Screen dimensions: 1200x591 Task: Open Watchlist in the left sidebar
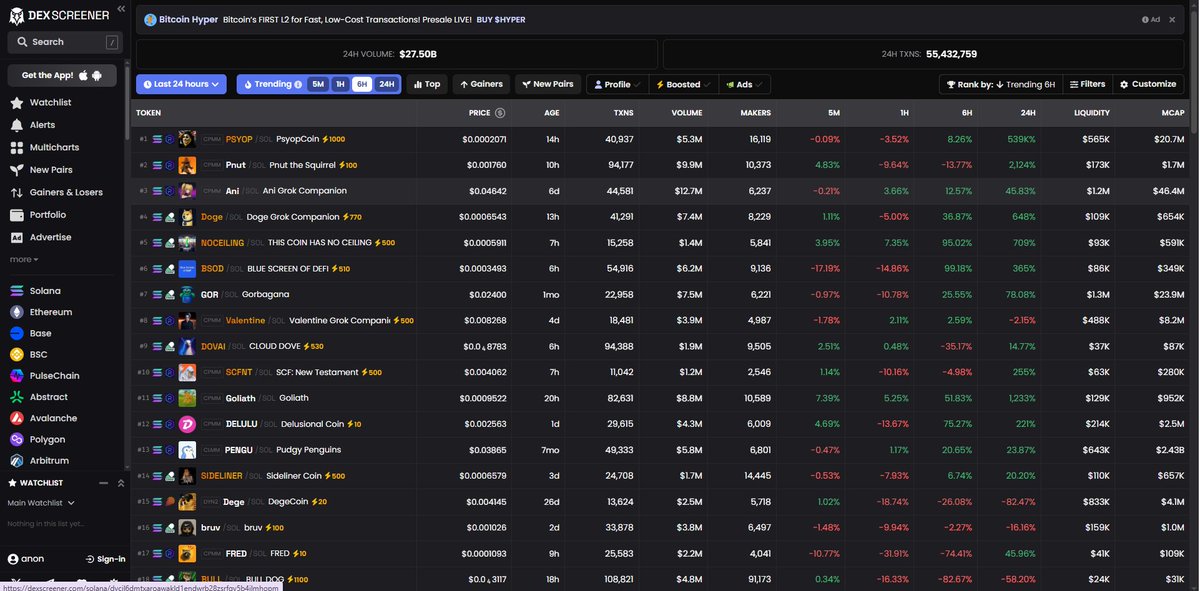(x=50, y=103)
